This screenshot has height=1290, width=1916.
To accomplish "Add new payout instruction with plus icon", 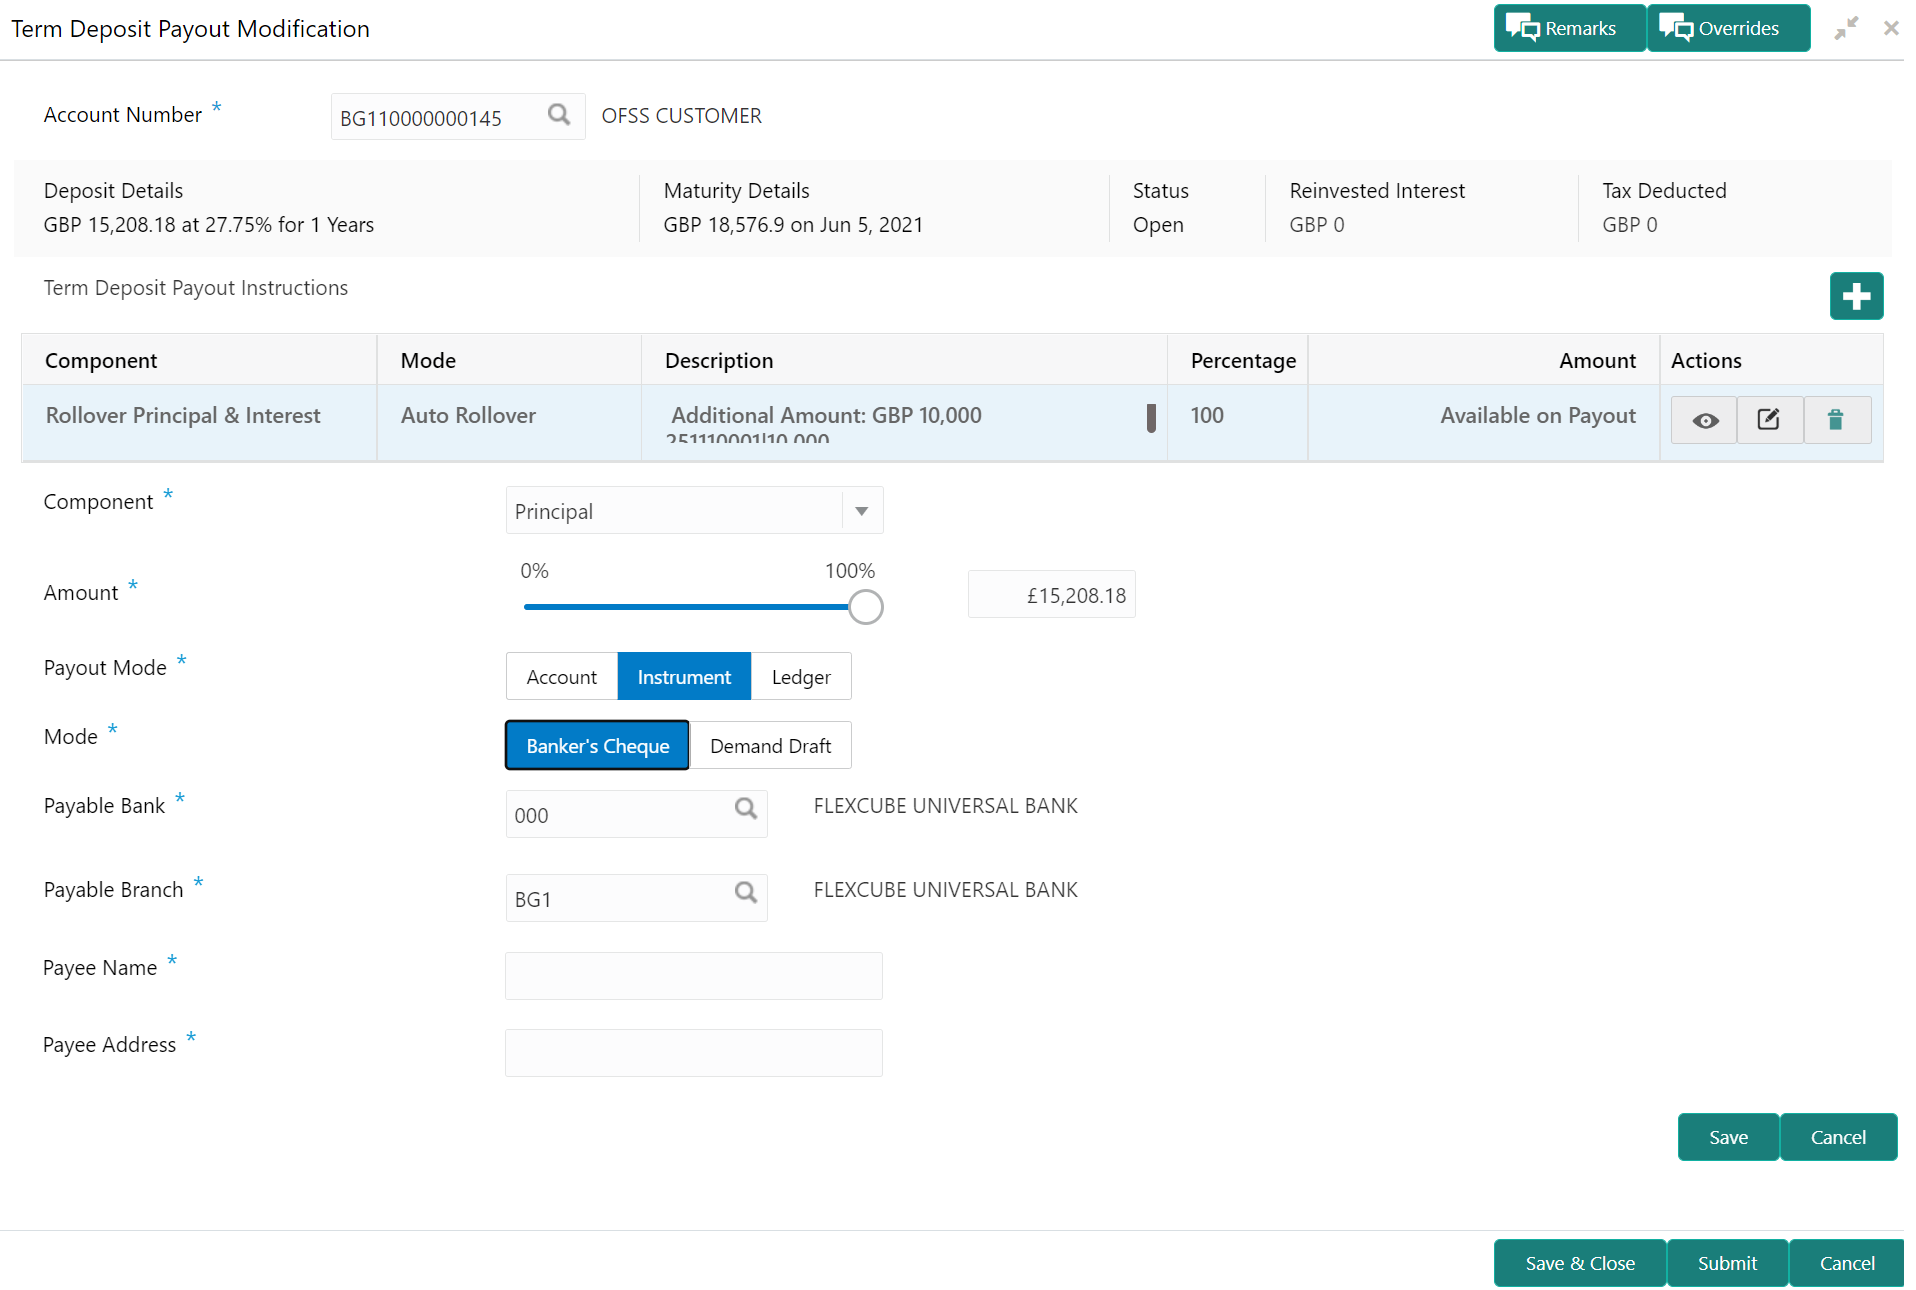I will coord(1856,296).
